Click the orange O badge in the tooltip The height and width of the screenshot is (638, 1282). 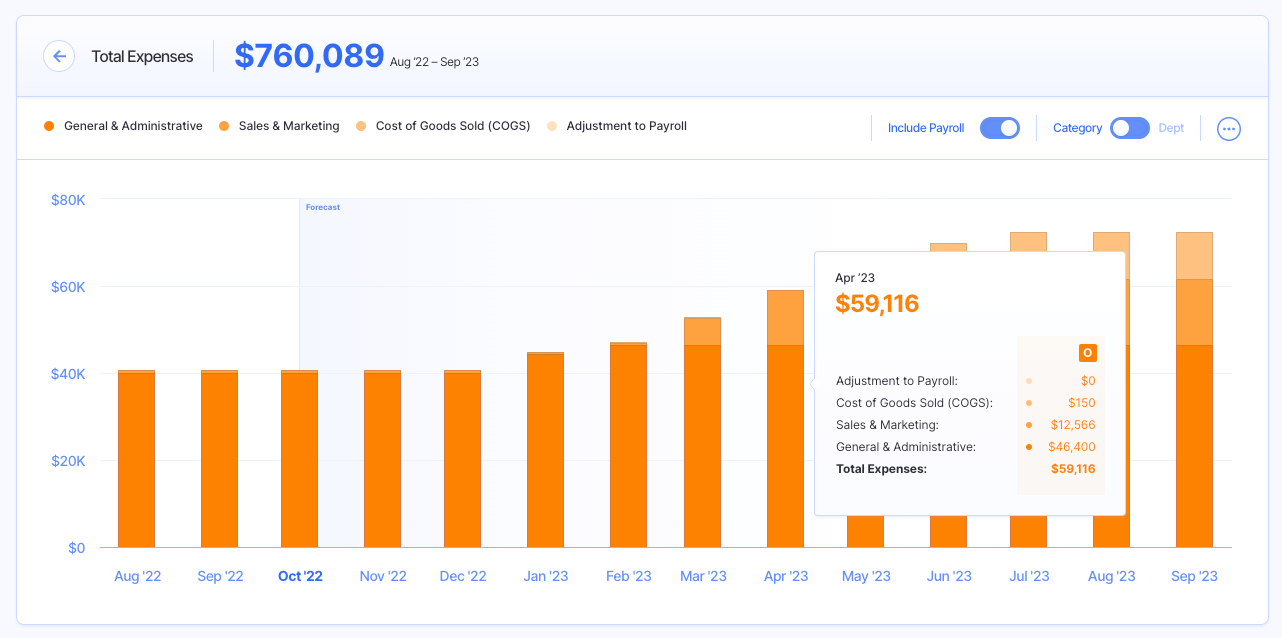[1087, 352]
